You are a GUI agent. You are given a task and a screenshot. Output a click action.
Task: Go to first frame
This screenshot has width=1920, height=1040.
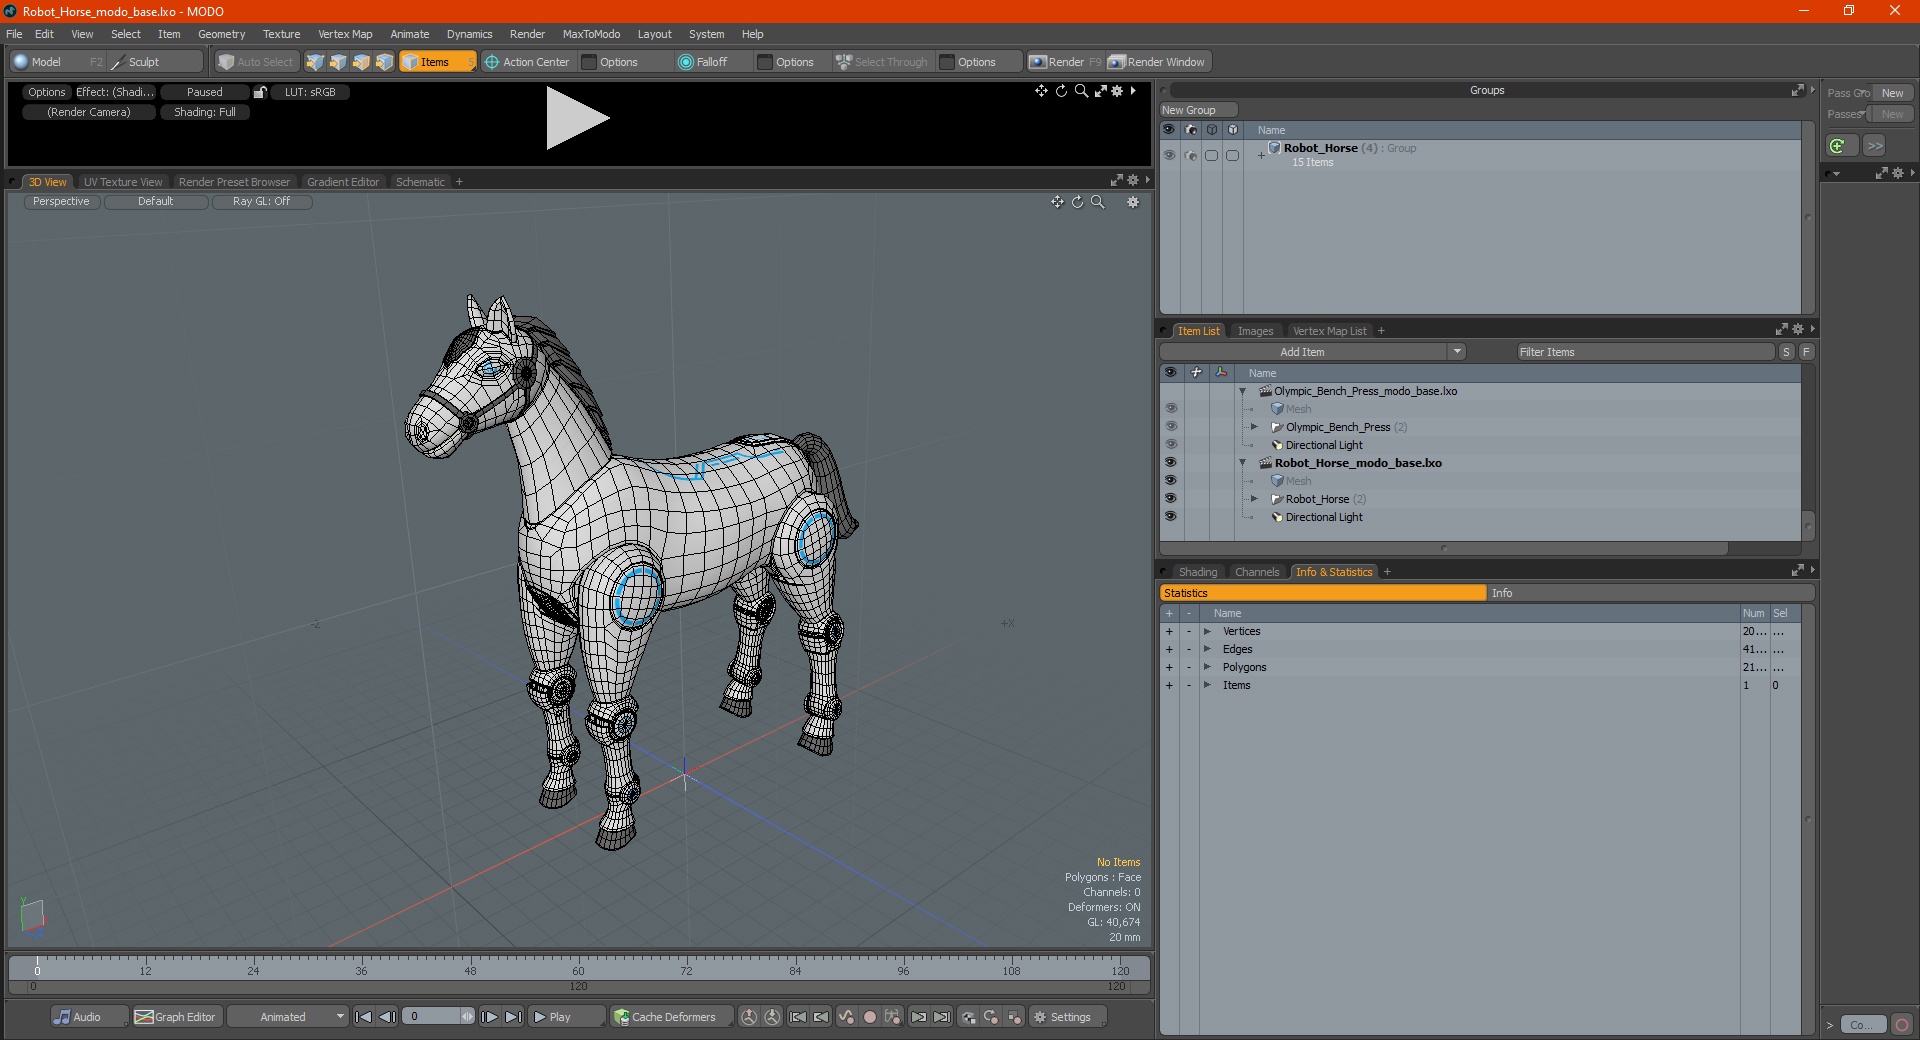pos(364,1017)
